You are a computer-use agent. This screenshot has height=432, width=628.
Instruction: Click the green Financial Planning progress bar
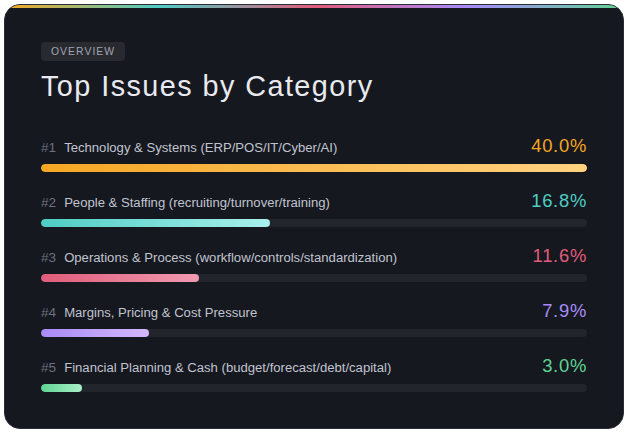click(61, 388)
